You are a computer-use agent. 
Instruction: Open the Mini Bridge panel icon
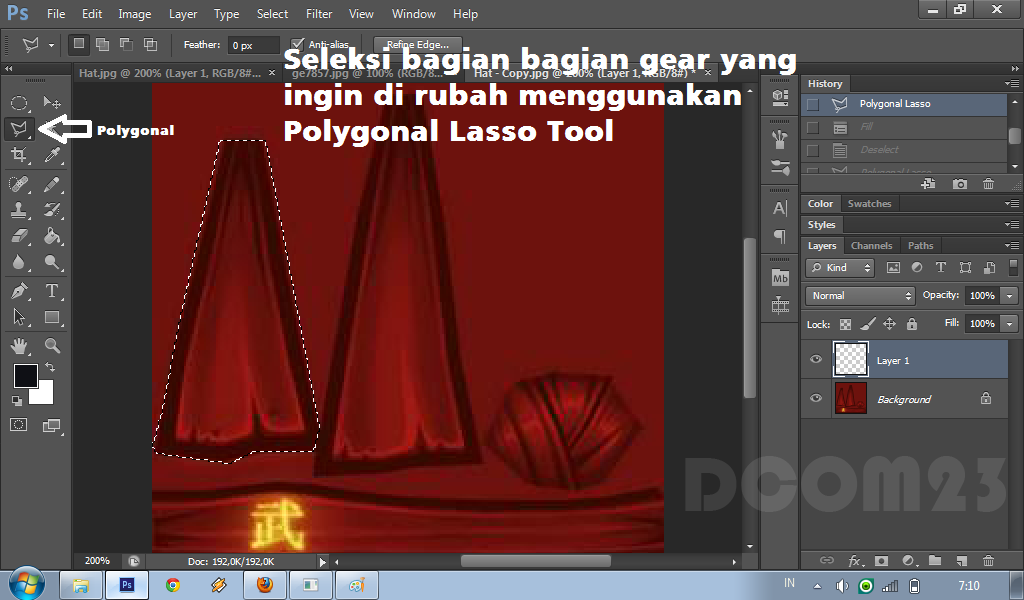point(780,278)
